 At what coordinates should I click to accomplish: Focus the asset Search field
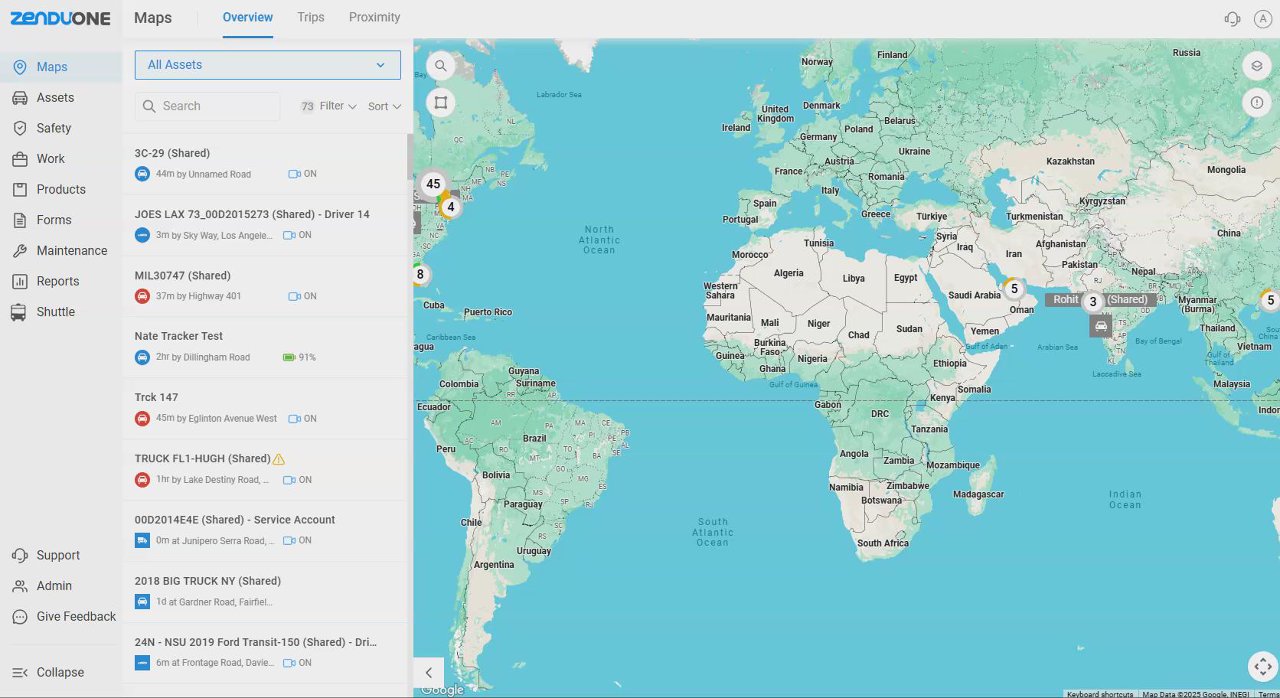[x=208, y=106]
